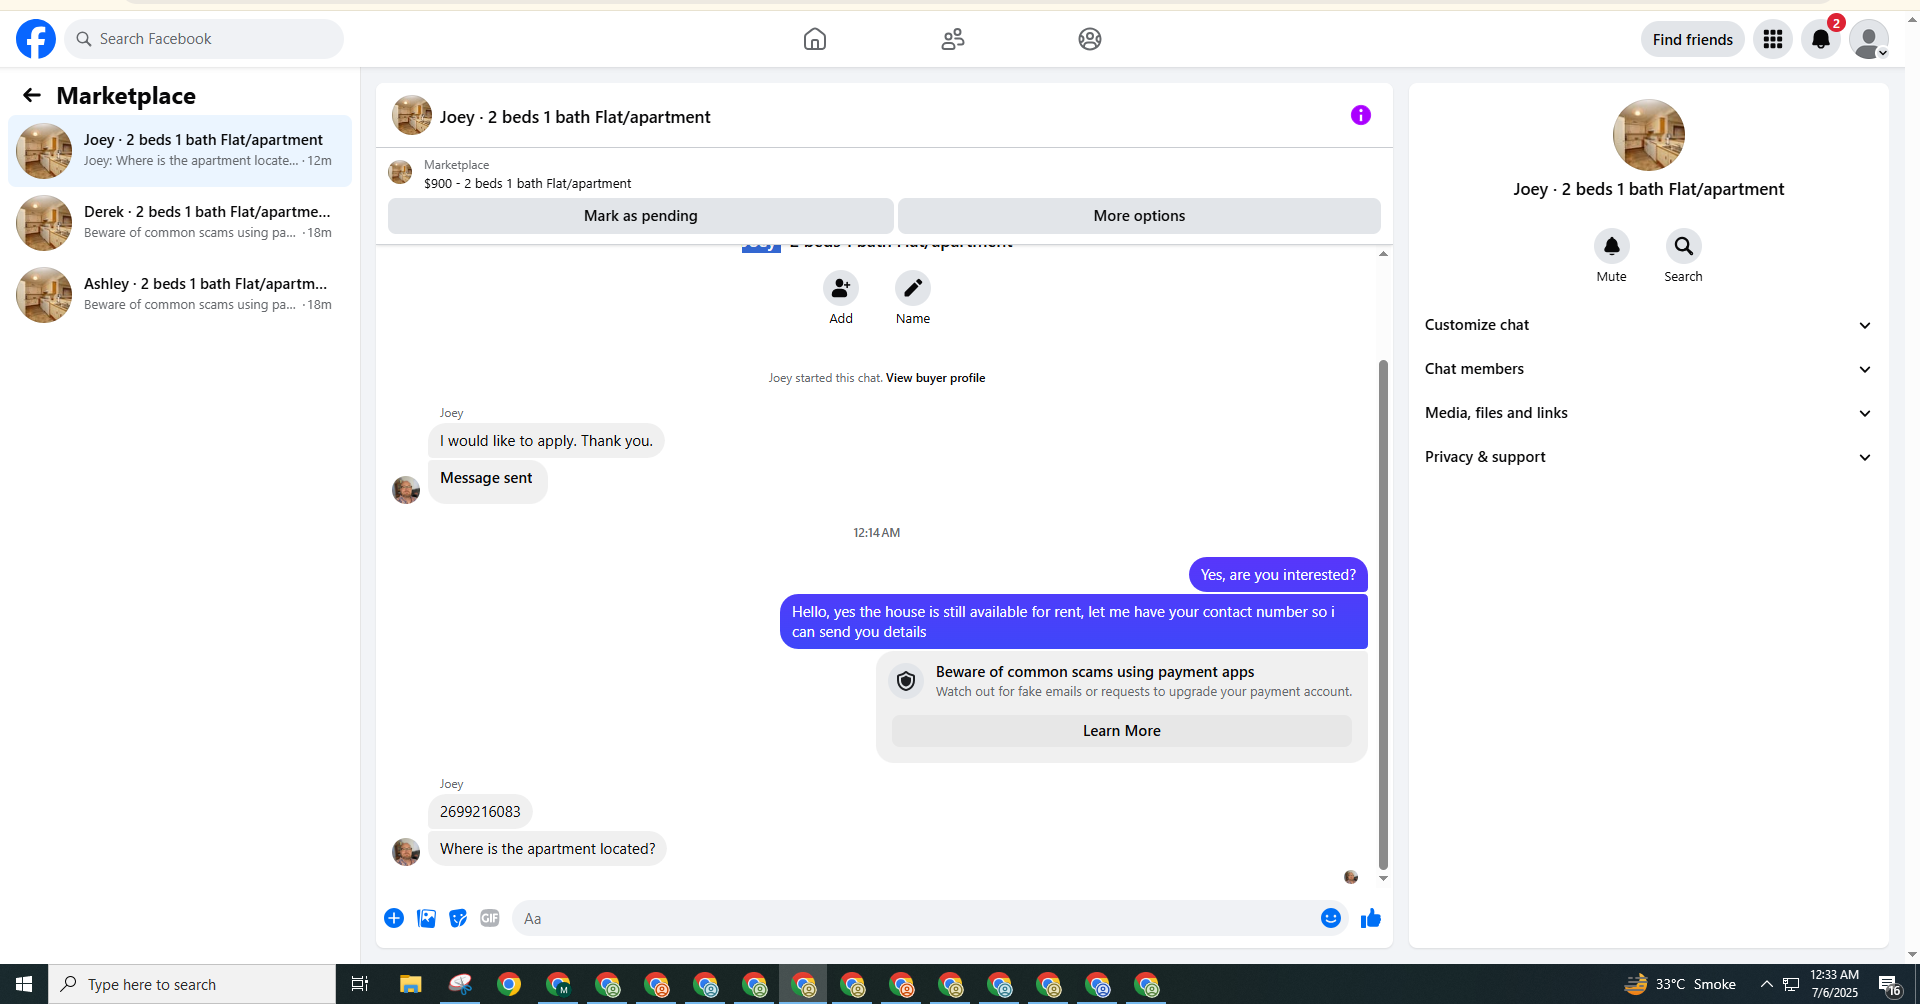Viewport: 1920px width, 1004px height.
Task: Click the message '2699216083'
Action: click(480, 812)
